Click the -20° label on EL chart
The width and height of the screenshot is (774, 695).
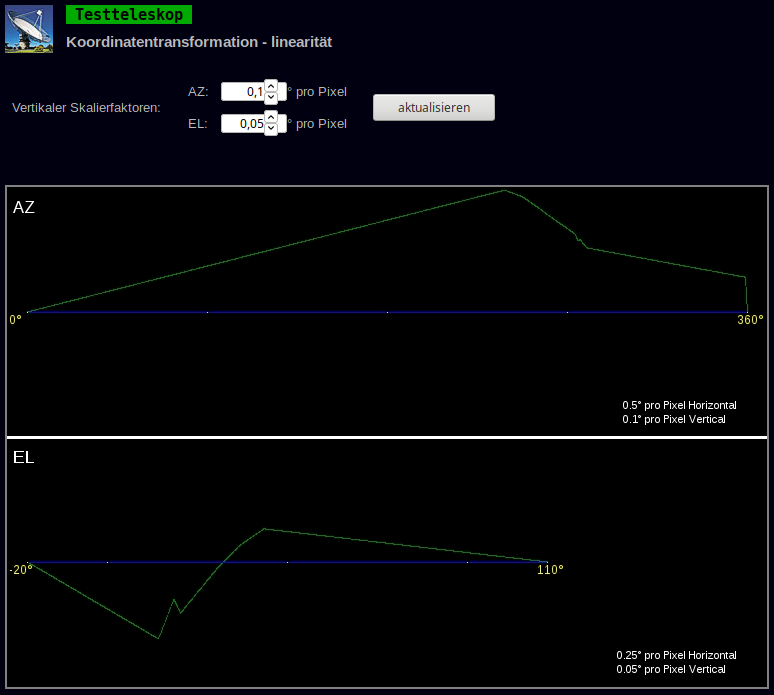click(x=21, y=570)
